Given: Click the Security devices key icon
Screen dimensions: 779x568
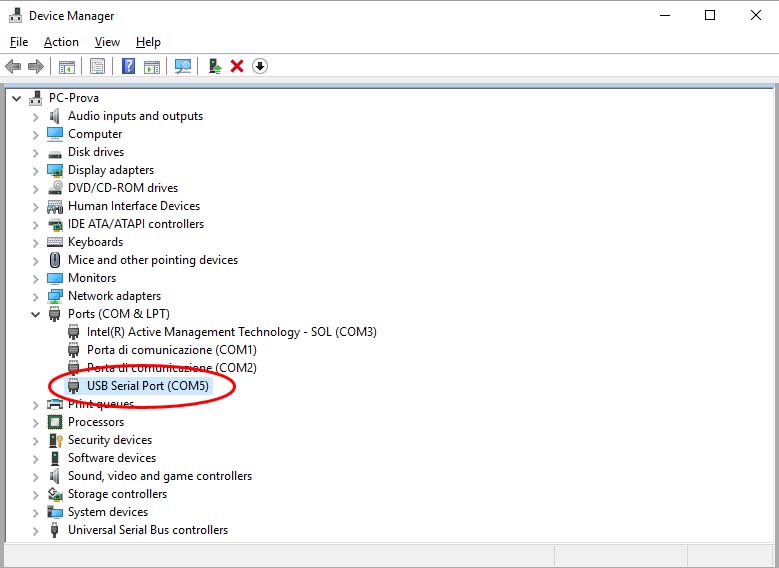Looking at the screenshot, I should [56, 440].
